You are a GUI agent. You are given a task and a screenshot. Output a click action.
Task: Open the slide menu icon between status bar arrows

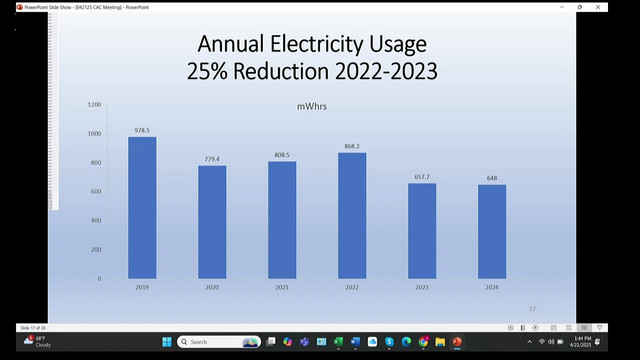tap(523, 328)
